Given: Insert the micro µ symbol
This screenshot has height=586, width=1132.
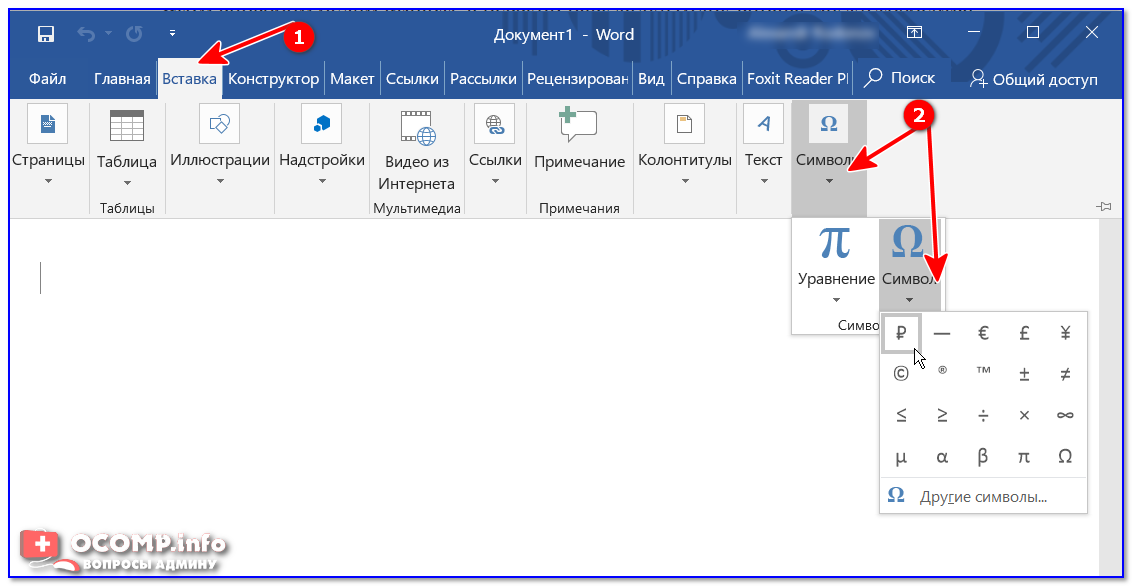Looking at the screenshot, I should pos(900,456).
